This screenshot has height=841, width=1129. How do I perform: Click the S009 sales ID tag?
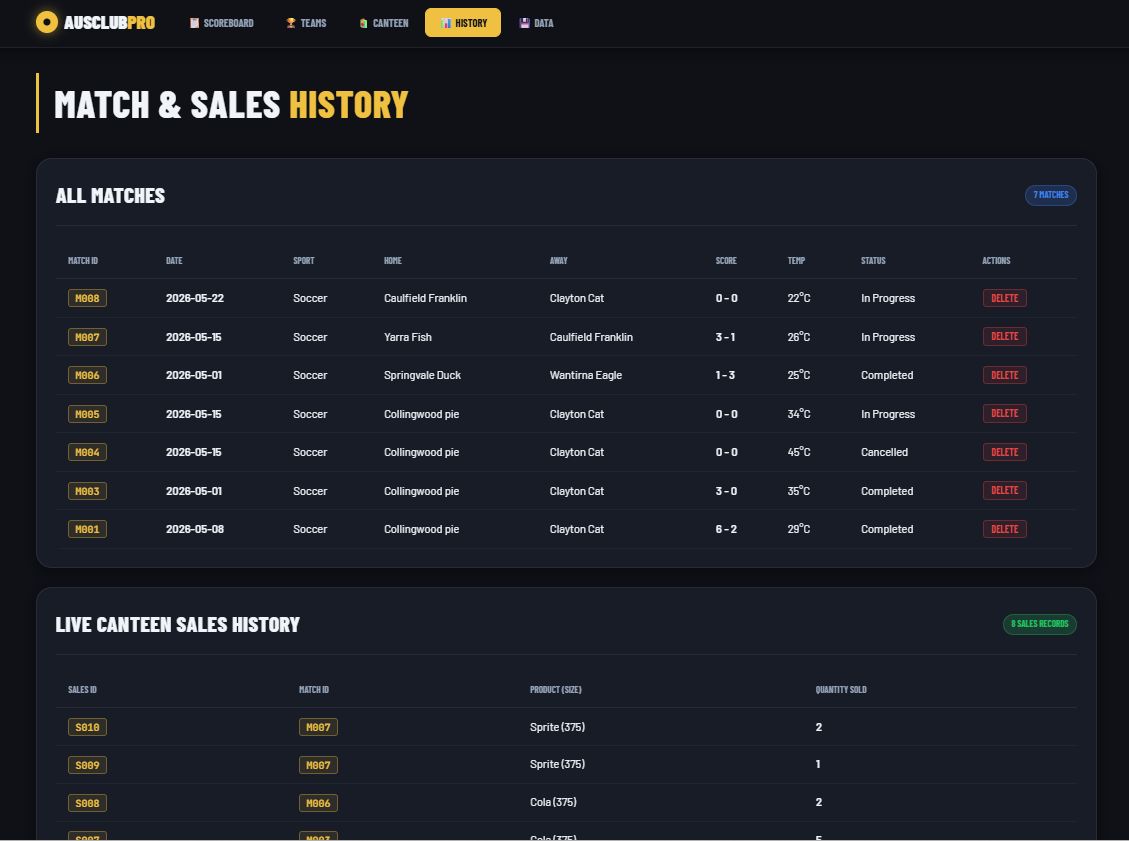point(87,765)
